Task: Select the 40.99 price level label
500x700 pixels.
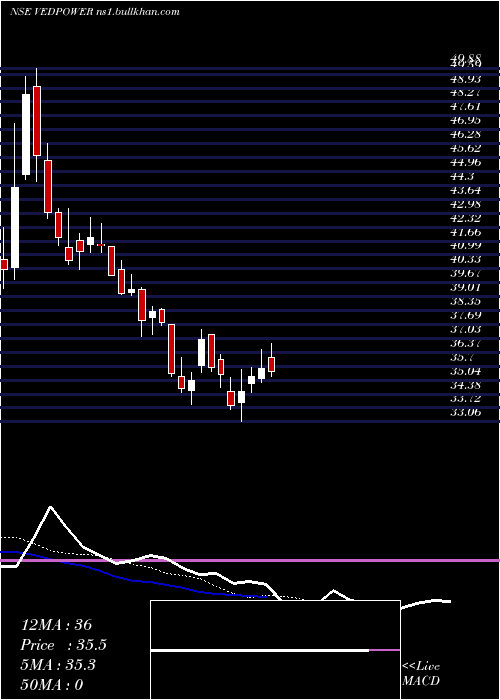Action: (466, 246)
